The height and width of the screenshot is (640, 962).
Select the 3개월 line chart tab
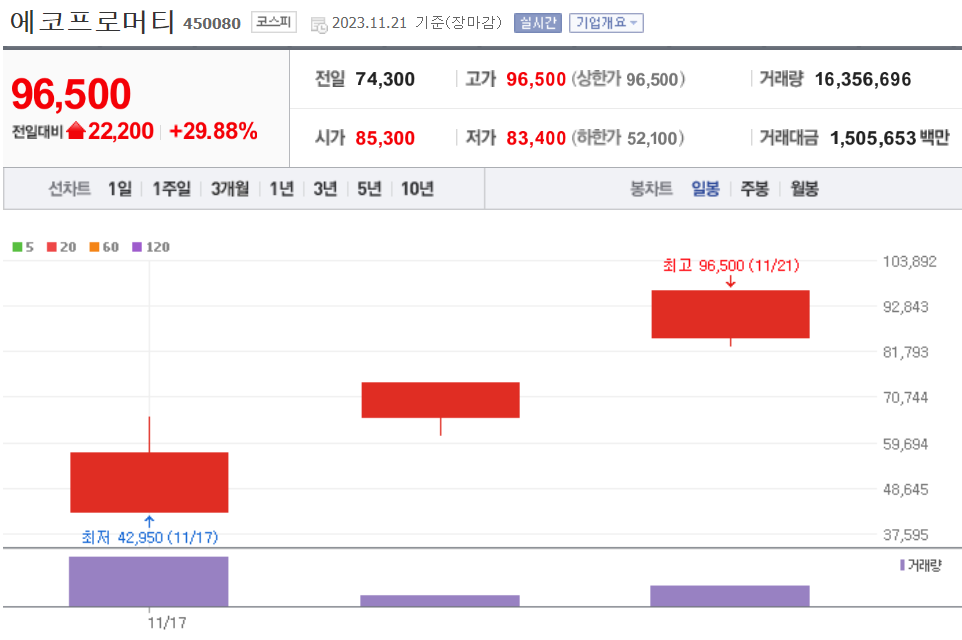[x=230, y=188]
